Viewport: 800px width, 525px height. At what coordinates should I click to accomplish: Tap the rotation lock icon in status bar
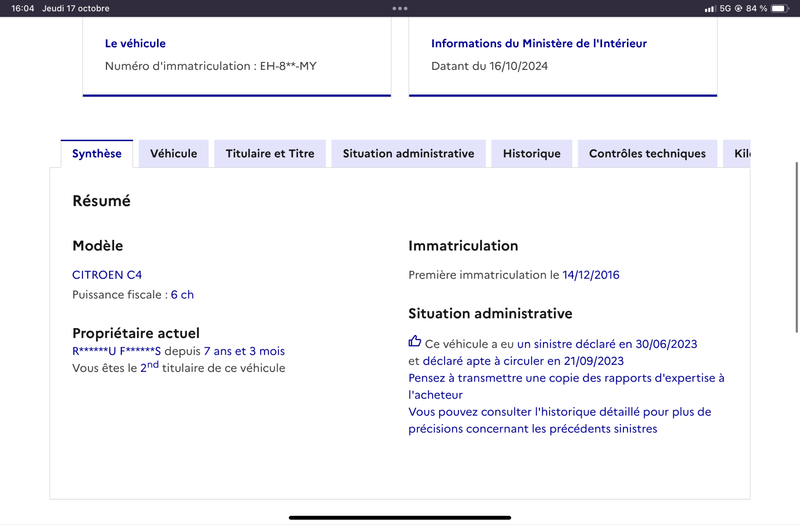[x=738, y=9]
